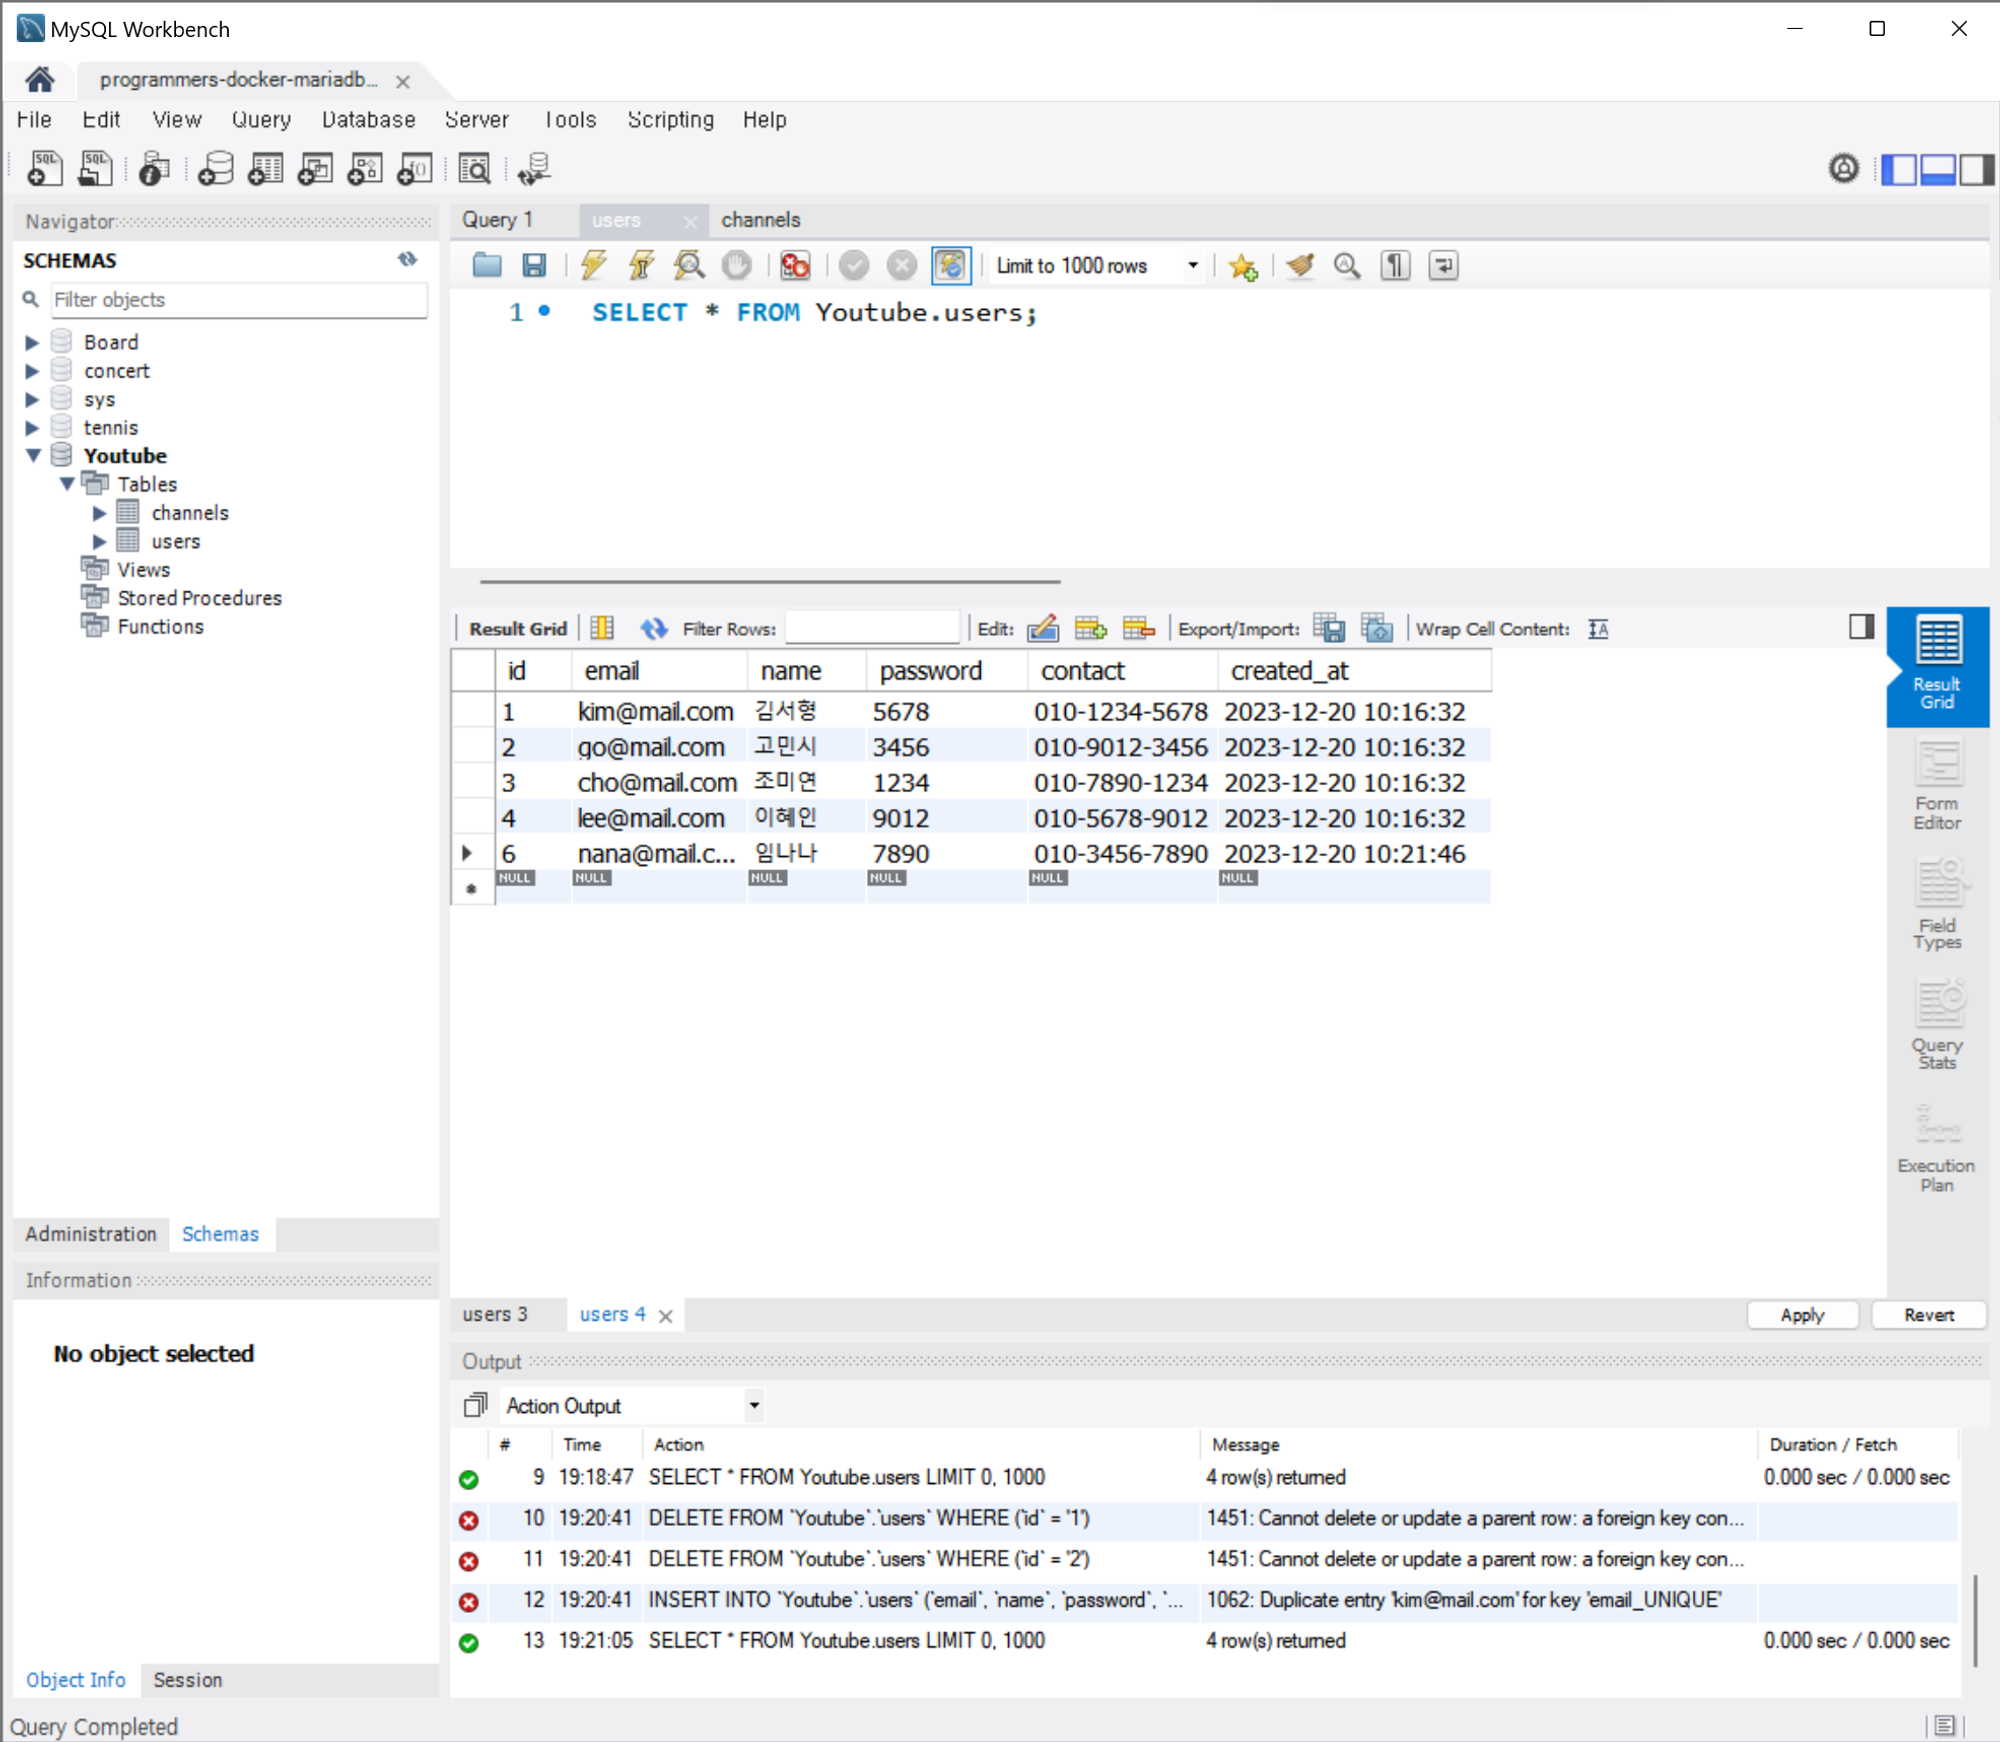The height and width of the screenshot is (1742, 2000).
Task: Open the Form Editor view
Action: [x=1937, y=787]
